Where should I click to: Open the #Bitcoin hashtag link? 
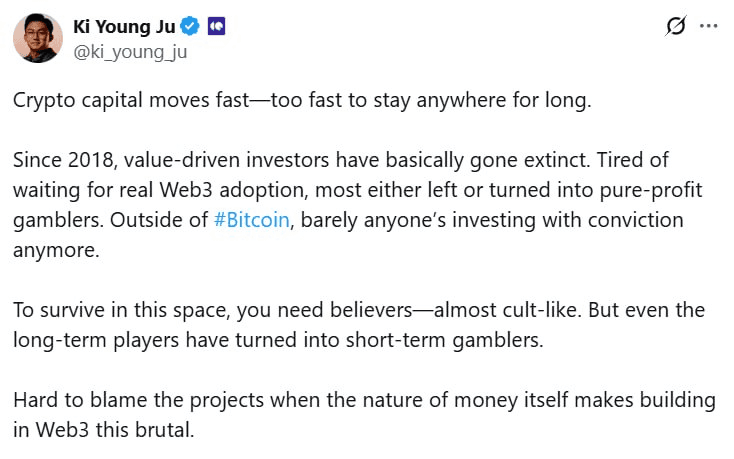pos(252,220)
